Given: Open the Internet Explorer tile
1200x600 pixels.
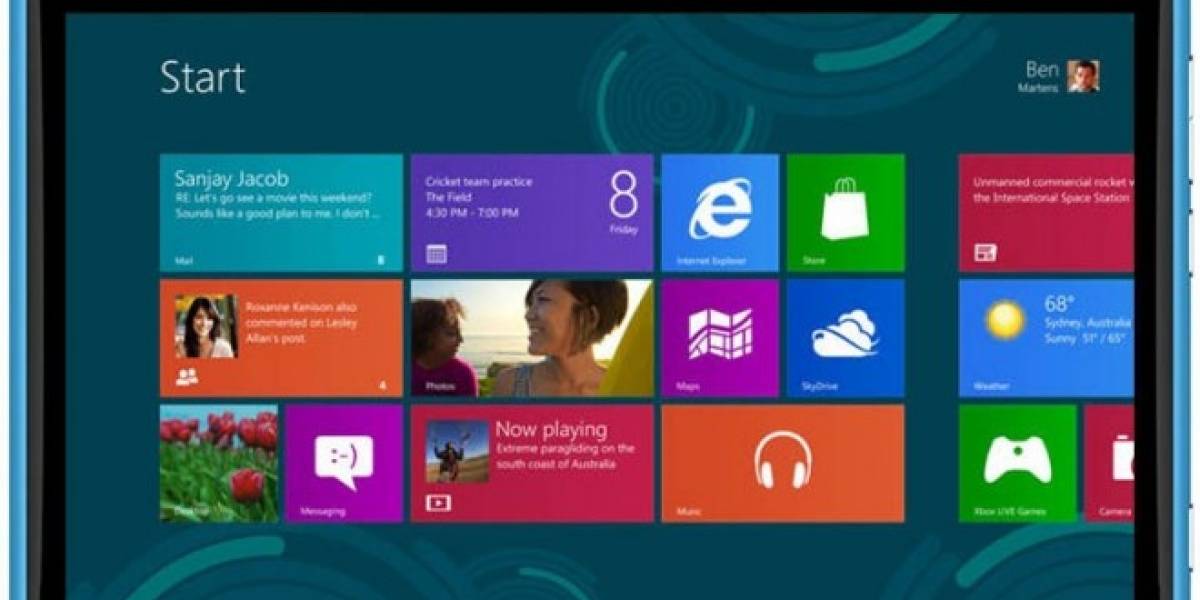Looking at the screenshot, I should point(720,213).
